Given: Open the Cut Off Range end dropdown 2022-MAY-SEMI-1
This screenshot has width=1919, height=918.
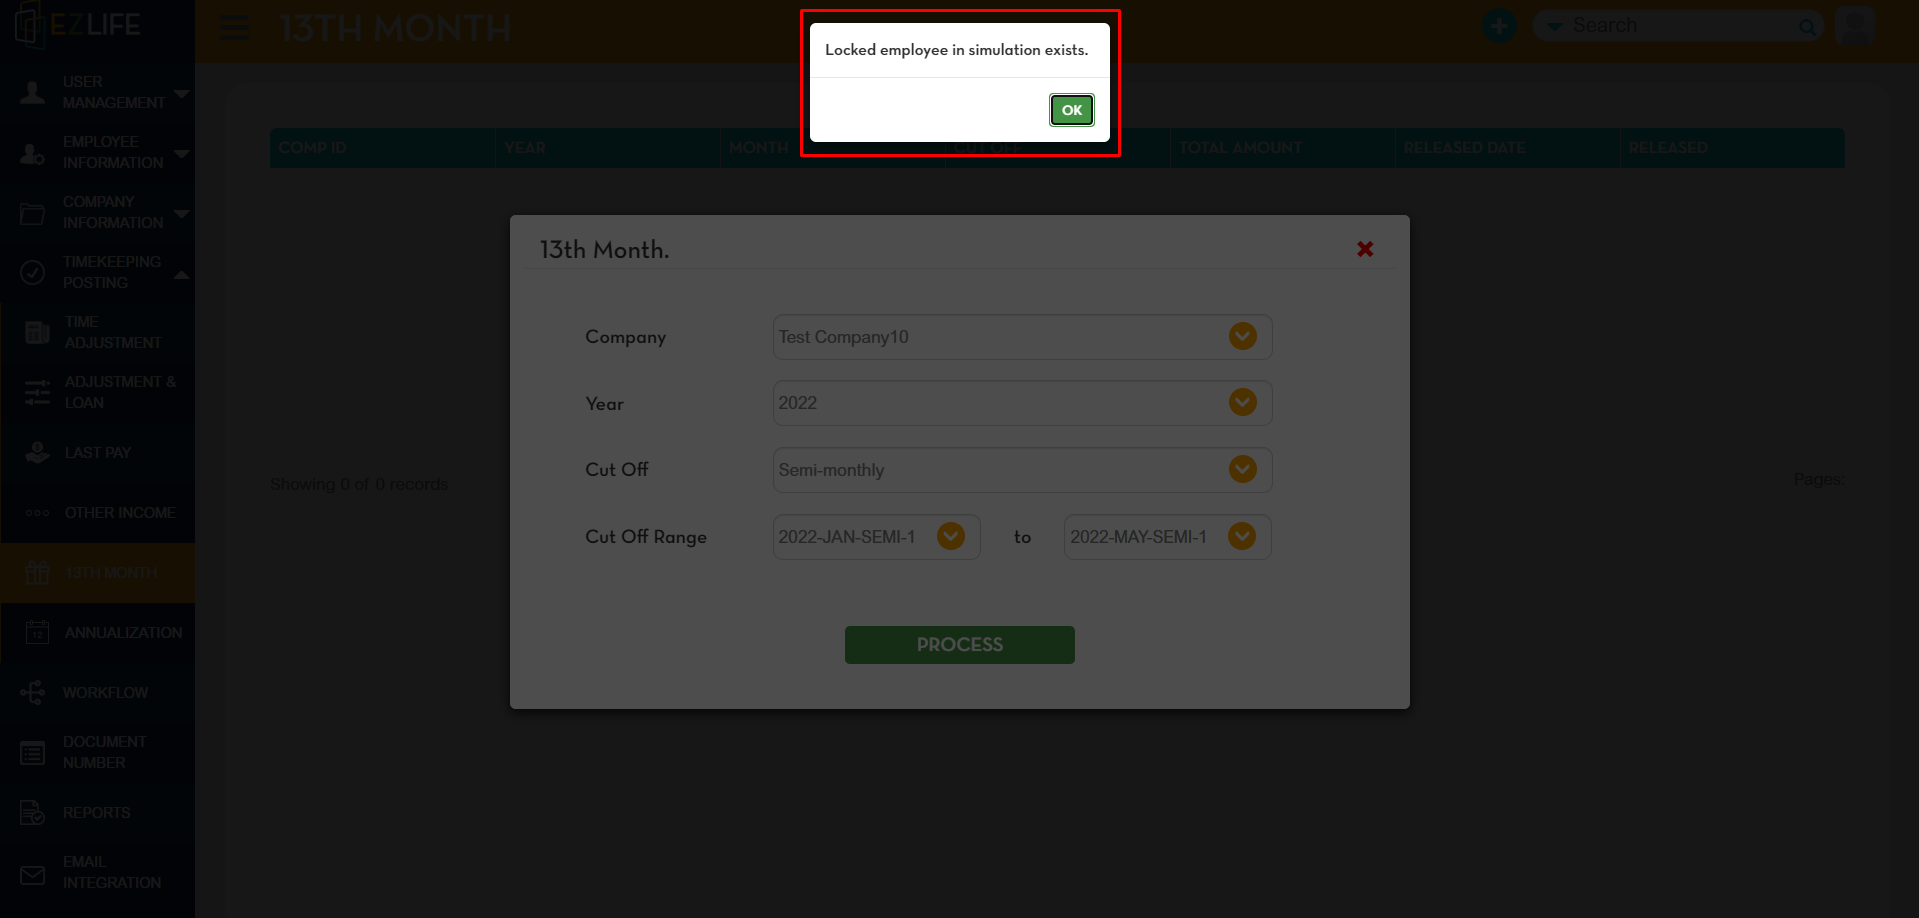Looking at the screenshot, I should tap(1167, 537).
